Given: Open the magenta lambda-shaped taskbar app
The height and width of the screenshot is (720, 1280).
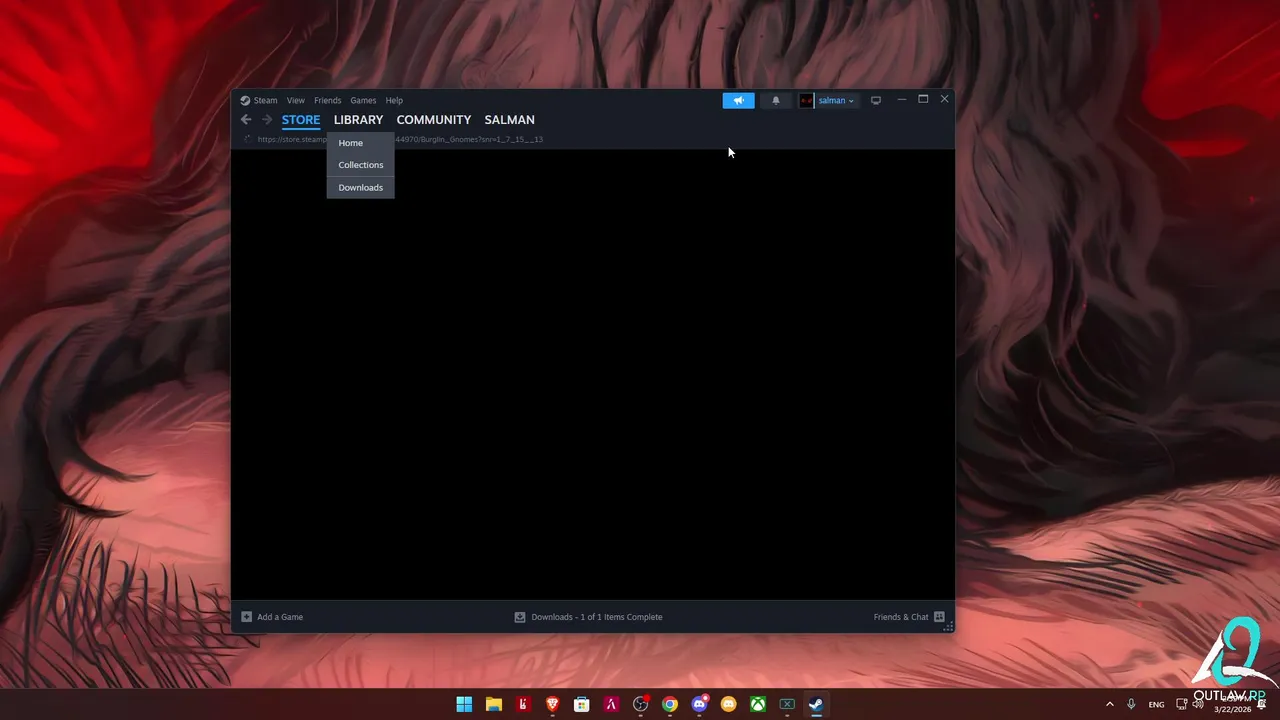Looking at the screenshot, I should pos(611,704).
